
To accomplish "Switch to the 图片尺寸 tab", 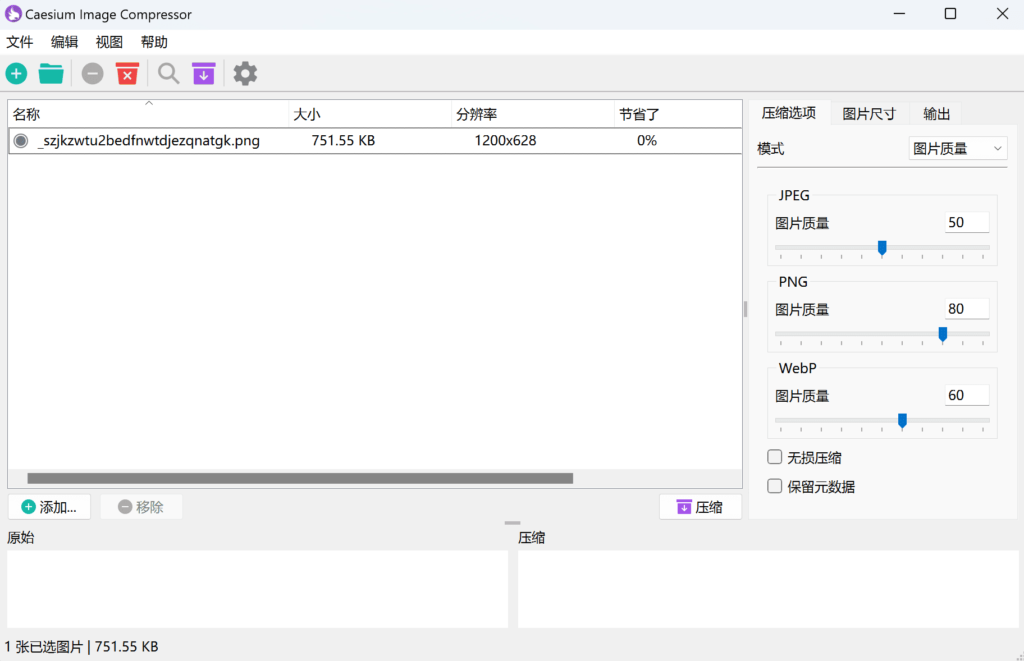I will pos(869,114).
